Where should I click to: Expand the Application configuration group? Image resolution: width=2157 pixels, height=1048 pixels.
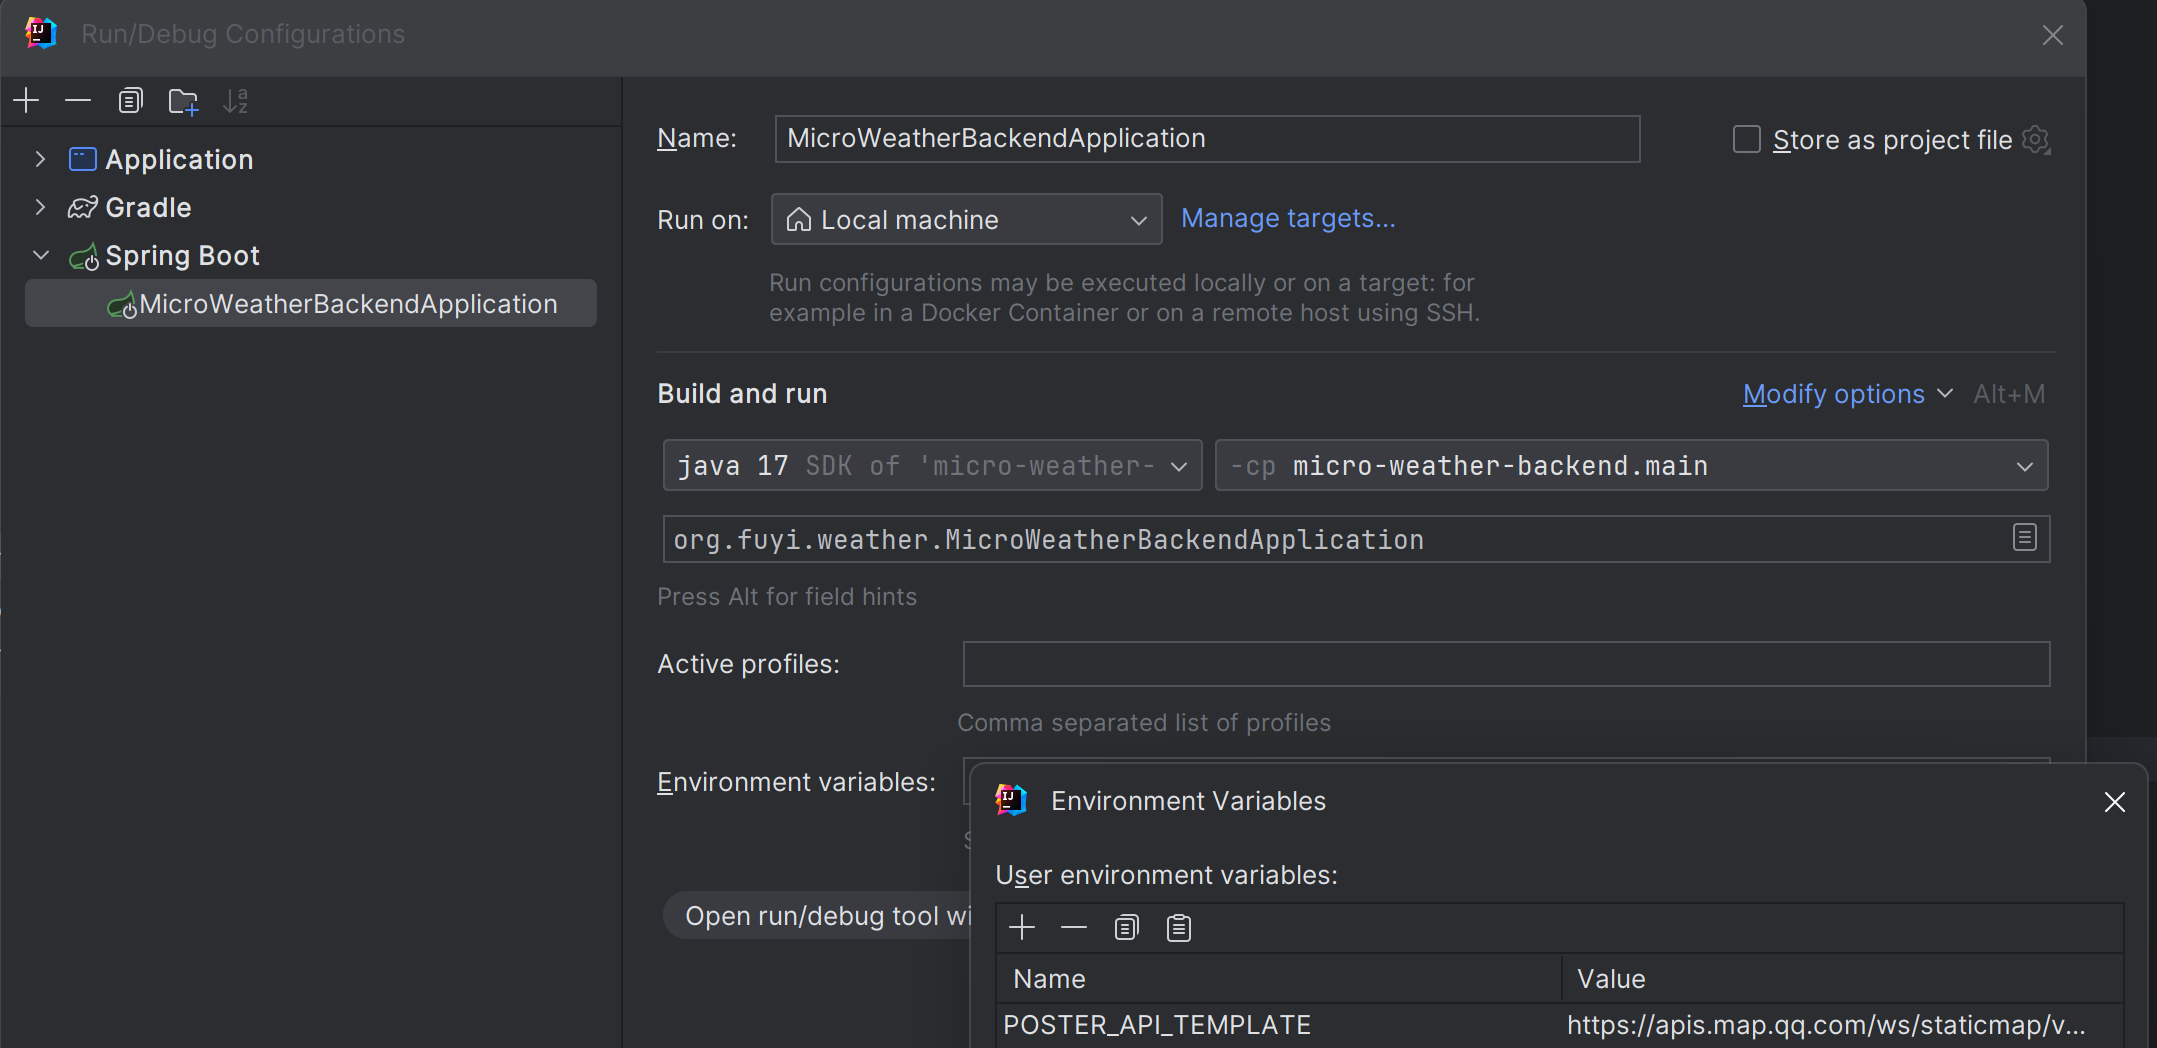pos(40,159)
